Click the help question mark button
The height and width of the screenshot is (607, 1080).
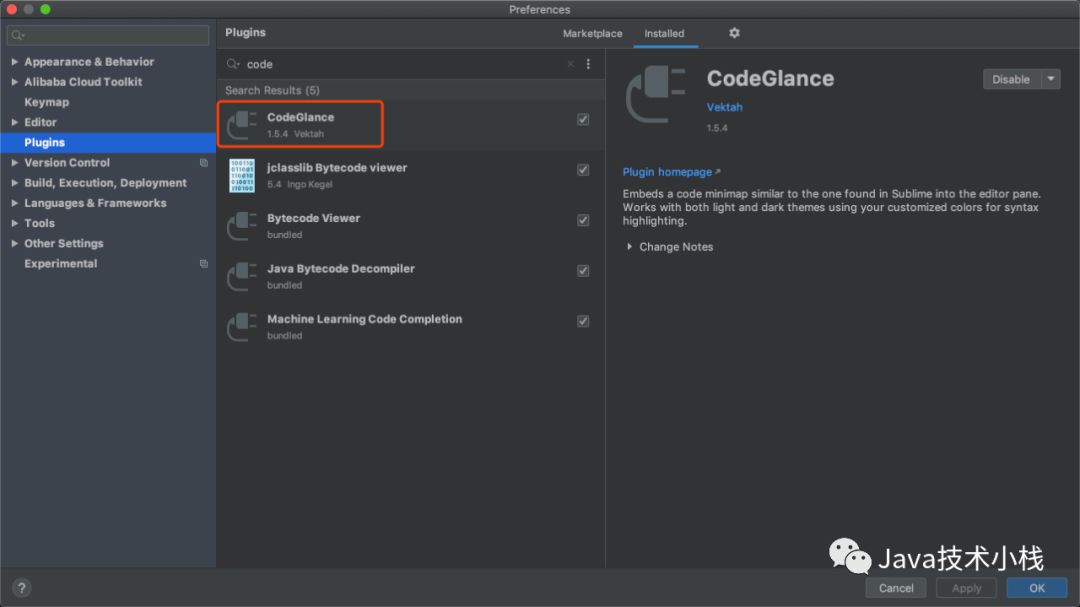(21, 588)
